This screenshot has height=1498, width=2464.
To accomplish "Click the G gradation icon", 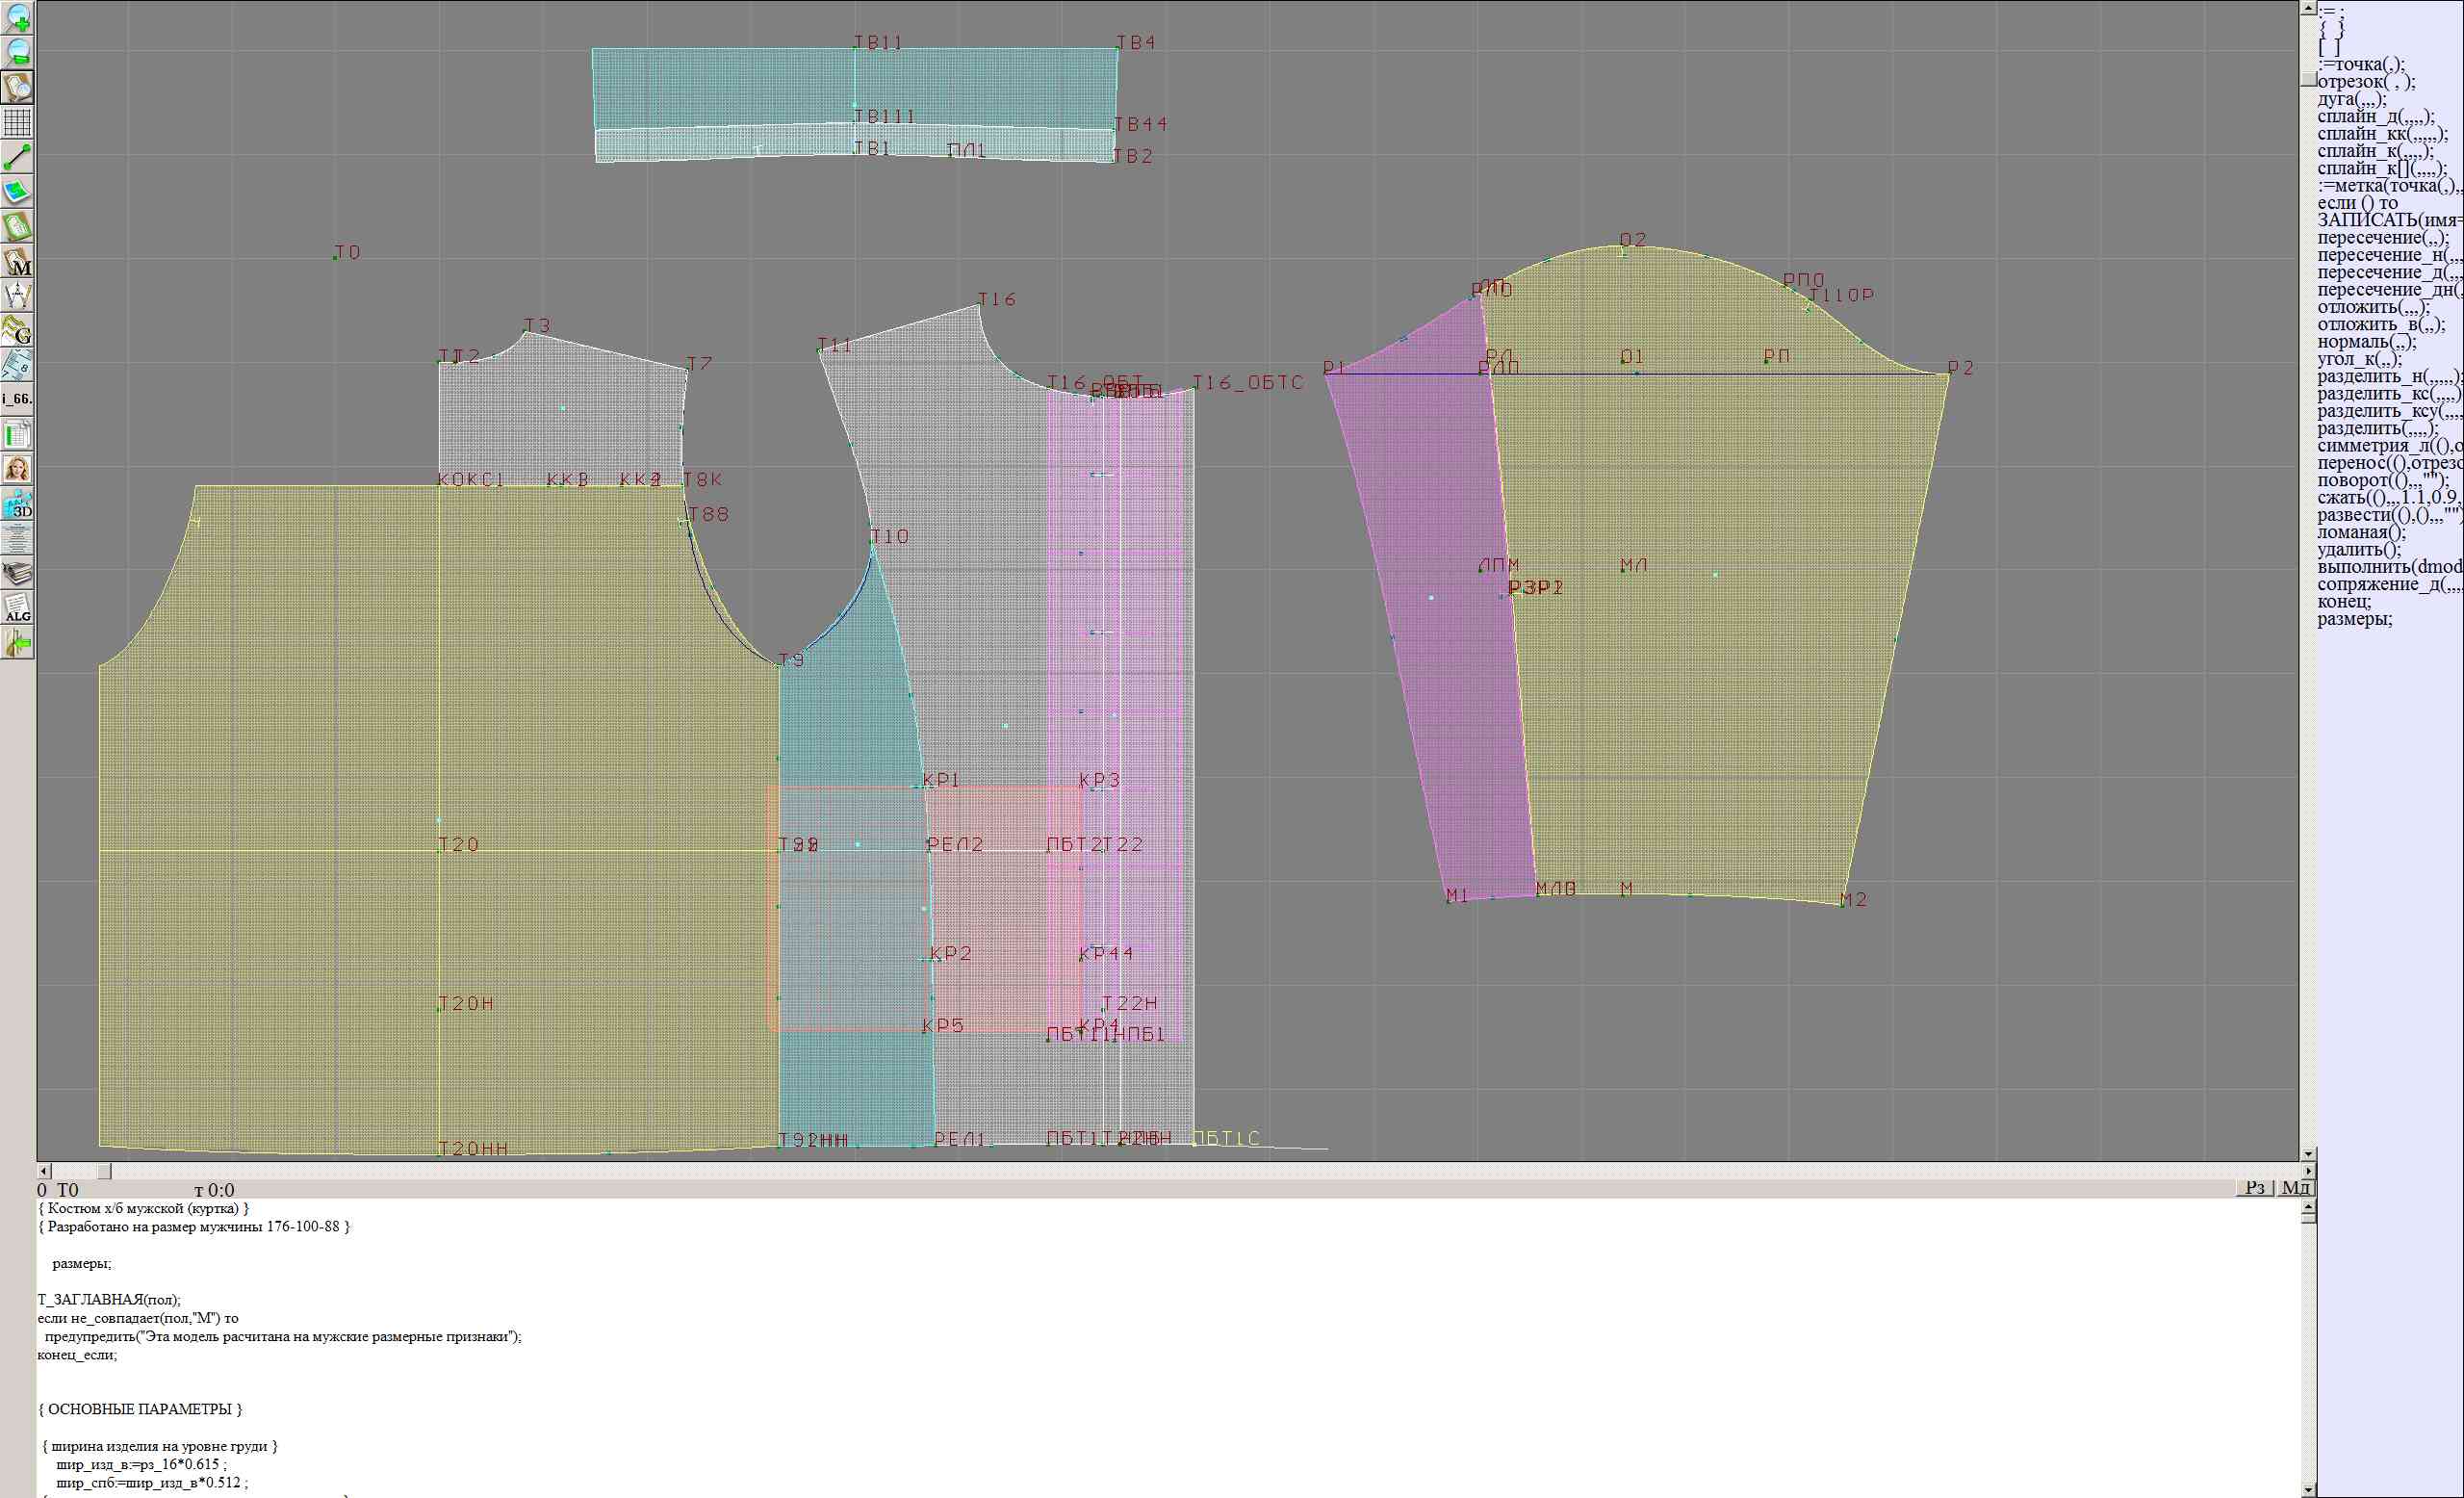I will point(17,331).
